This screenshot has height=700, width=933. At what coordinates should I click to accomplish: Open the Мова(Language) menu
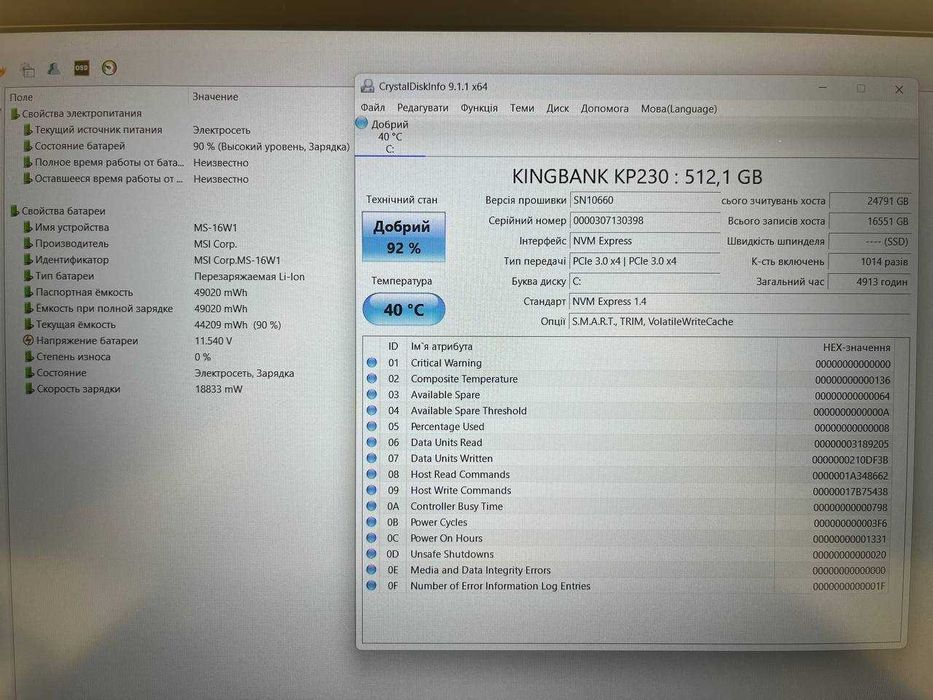click(679, 109)
